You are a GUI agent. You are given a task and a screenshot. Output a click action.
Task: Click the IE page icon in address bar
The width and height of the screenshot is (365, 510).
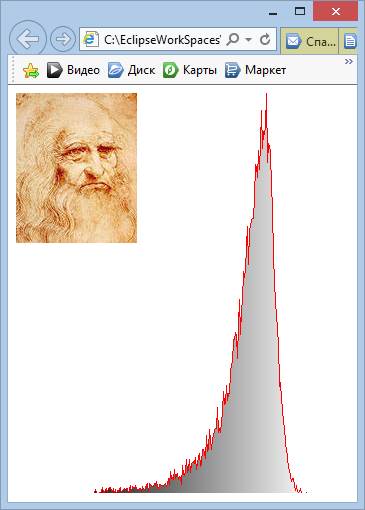pyautogui.click(x=91, y=40)
